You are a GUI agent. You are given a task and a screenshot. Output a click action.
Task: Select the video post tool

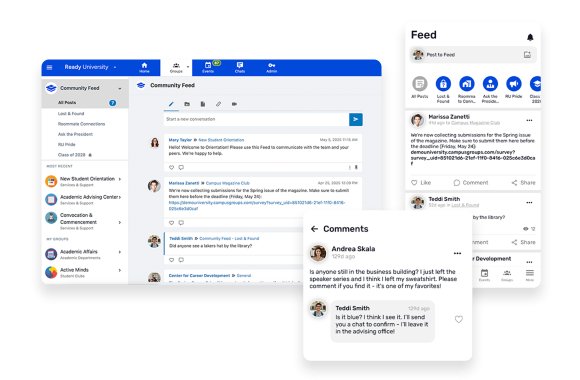click(x=235, y=104)
